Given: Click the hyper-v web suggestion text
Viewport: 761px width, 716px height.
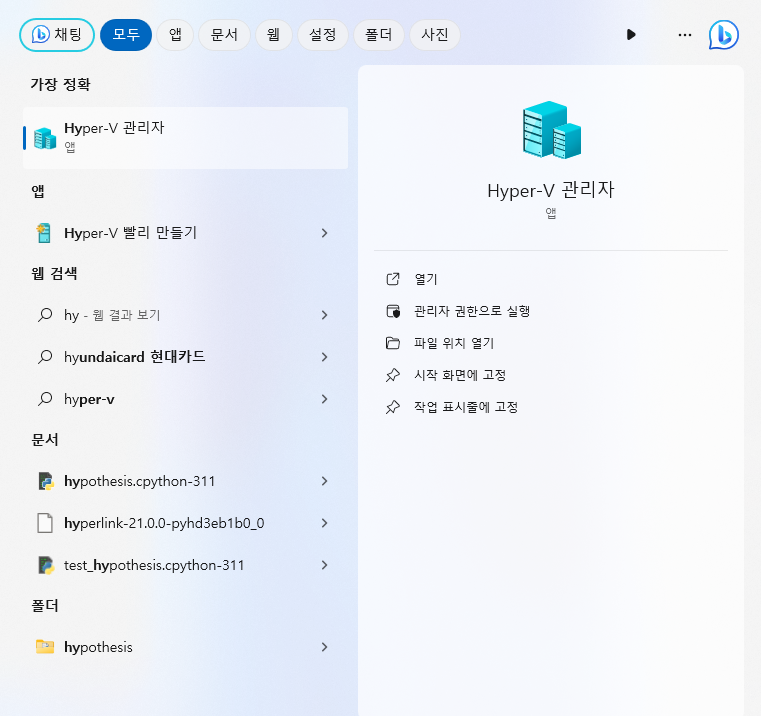Looking at the screenshot, I should pyautogui.click(x=89, y=400).
